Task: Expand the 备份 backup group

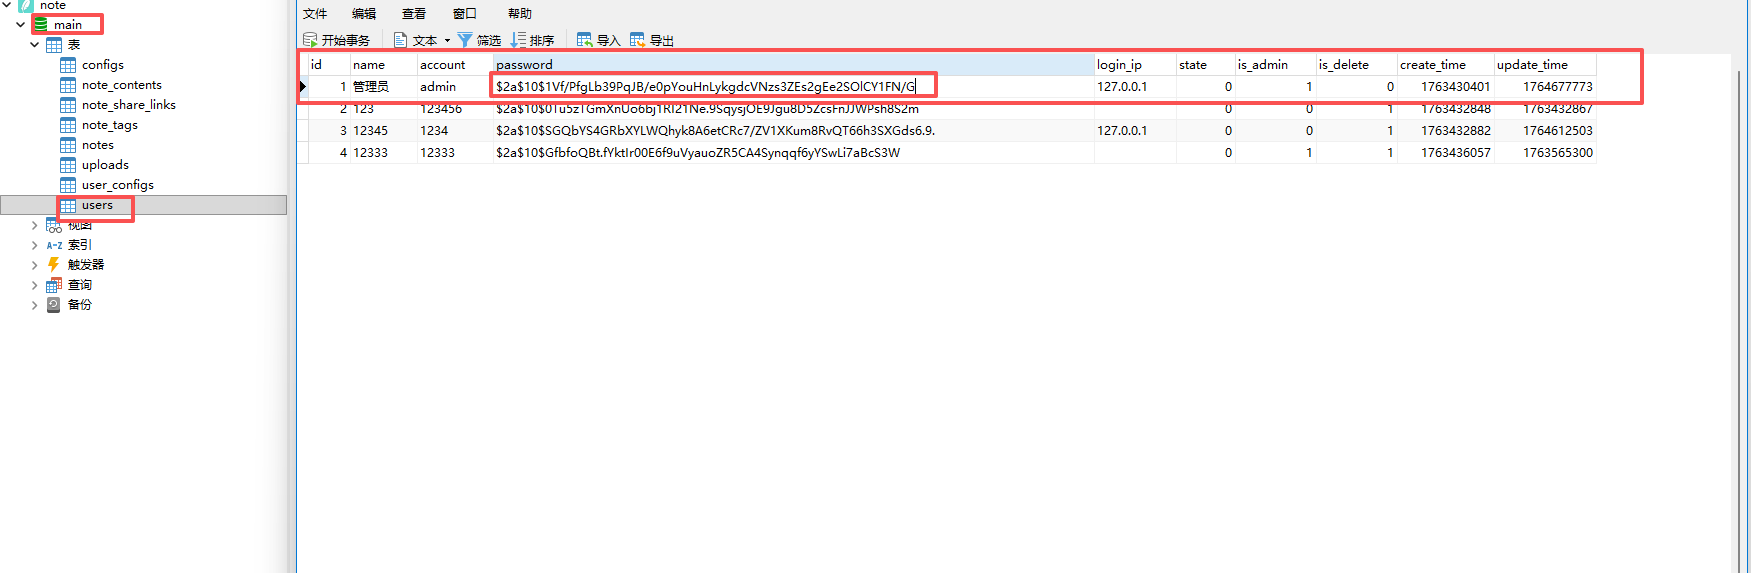Action: [x=35, y=305]
